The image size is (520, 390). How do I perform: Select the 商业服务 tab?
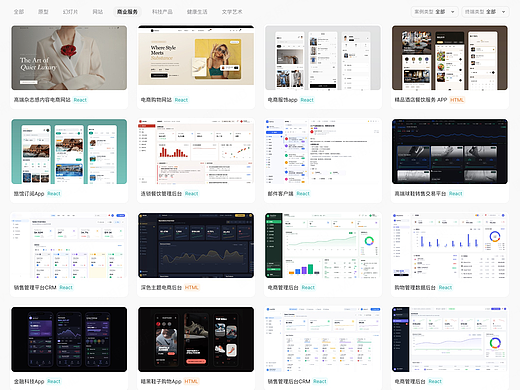(x=127, y=12)
